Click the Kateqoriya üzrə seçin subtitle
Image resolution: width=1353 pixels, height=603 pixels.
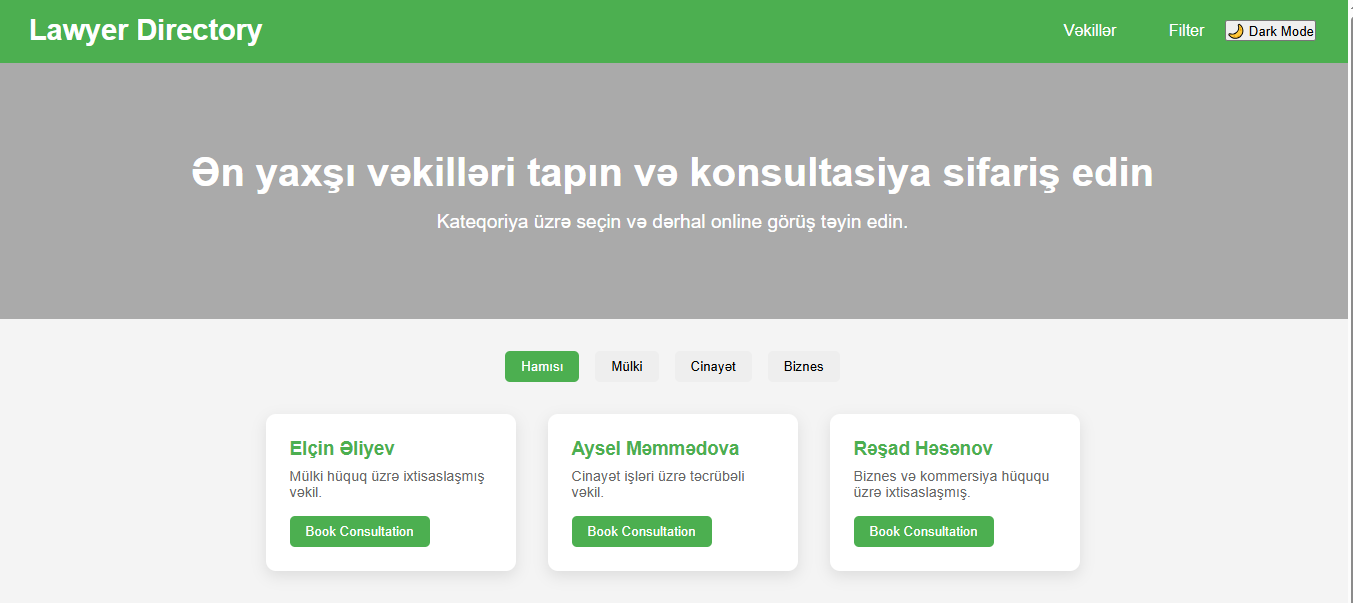point(672,222)
